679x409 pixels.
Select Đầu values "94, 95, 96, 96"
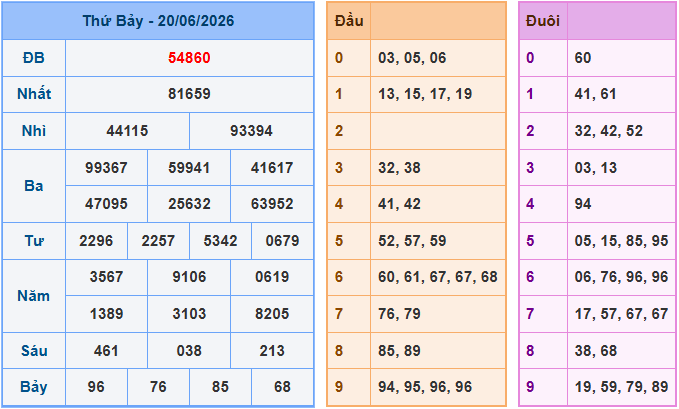click(x=425, y=387)
